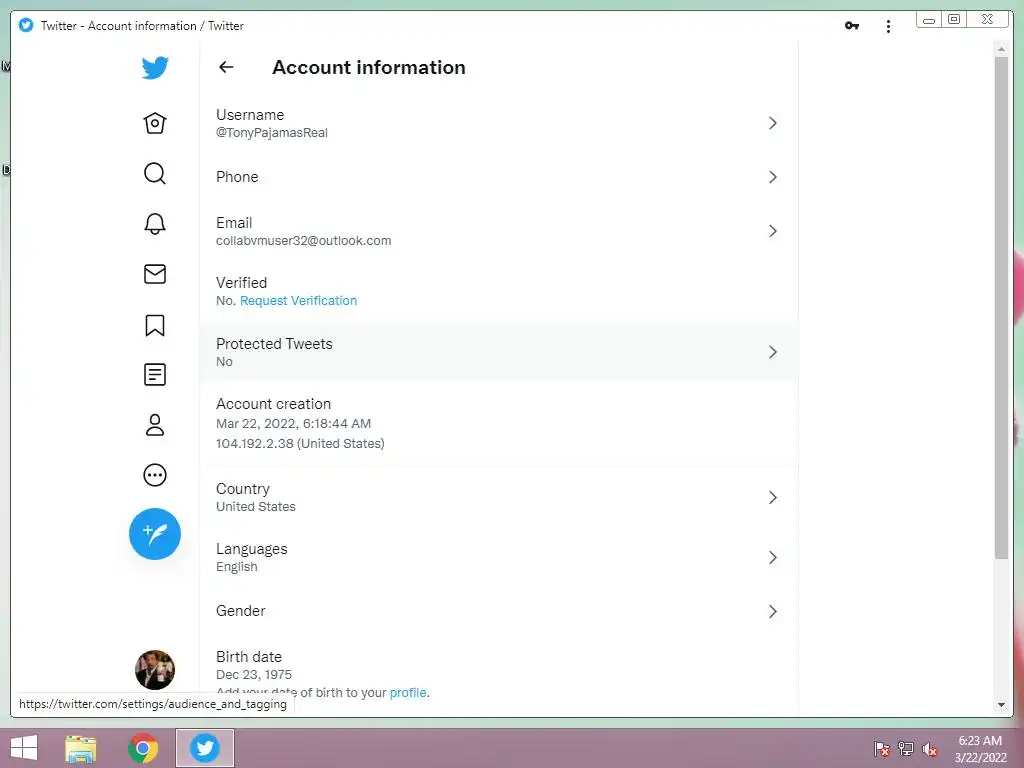Click the key password icon in title bar
This screenshot has height=768, width=1024.
852,25
